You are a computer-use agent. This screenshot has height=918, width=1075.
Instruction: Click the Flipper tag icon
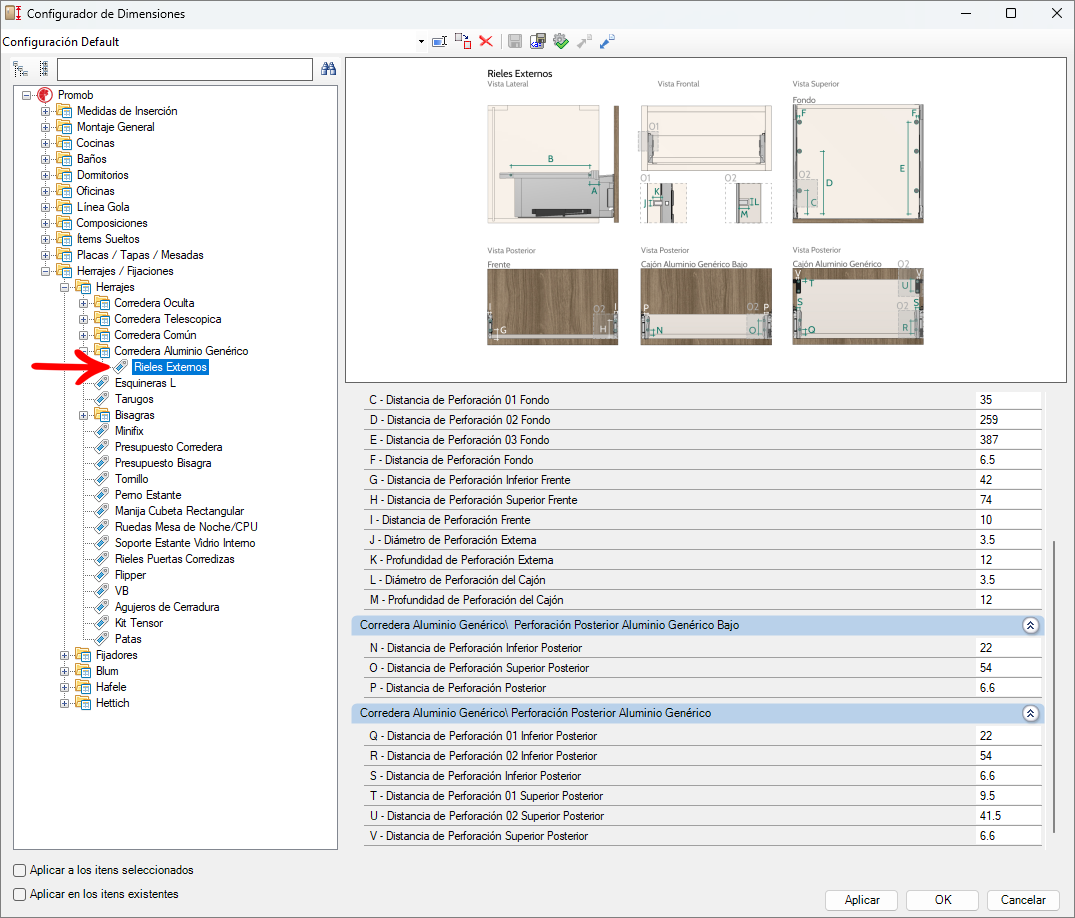(x=102, y=575)
